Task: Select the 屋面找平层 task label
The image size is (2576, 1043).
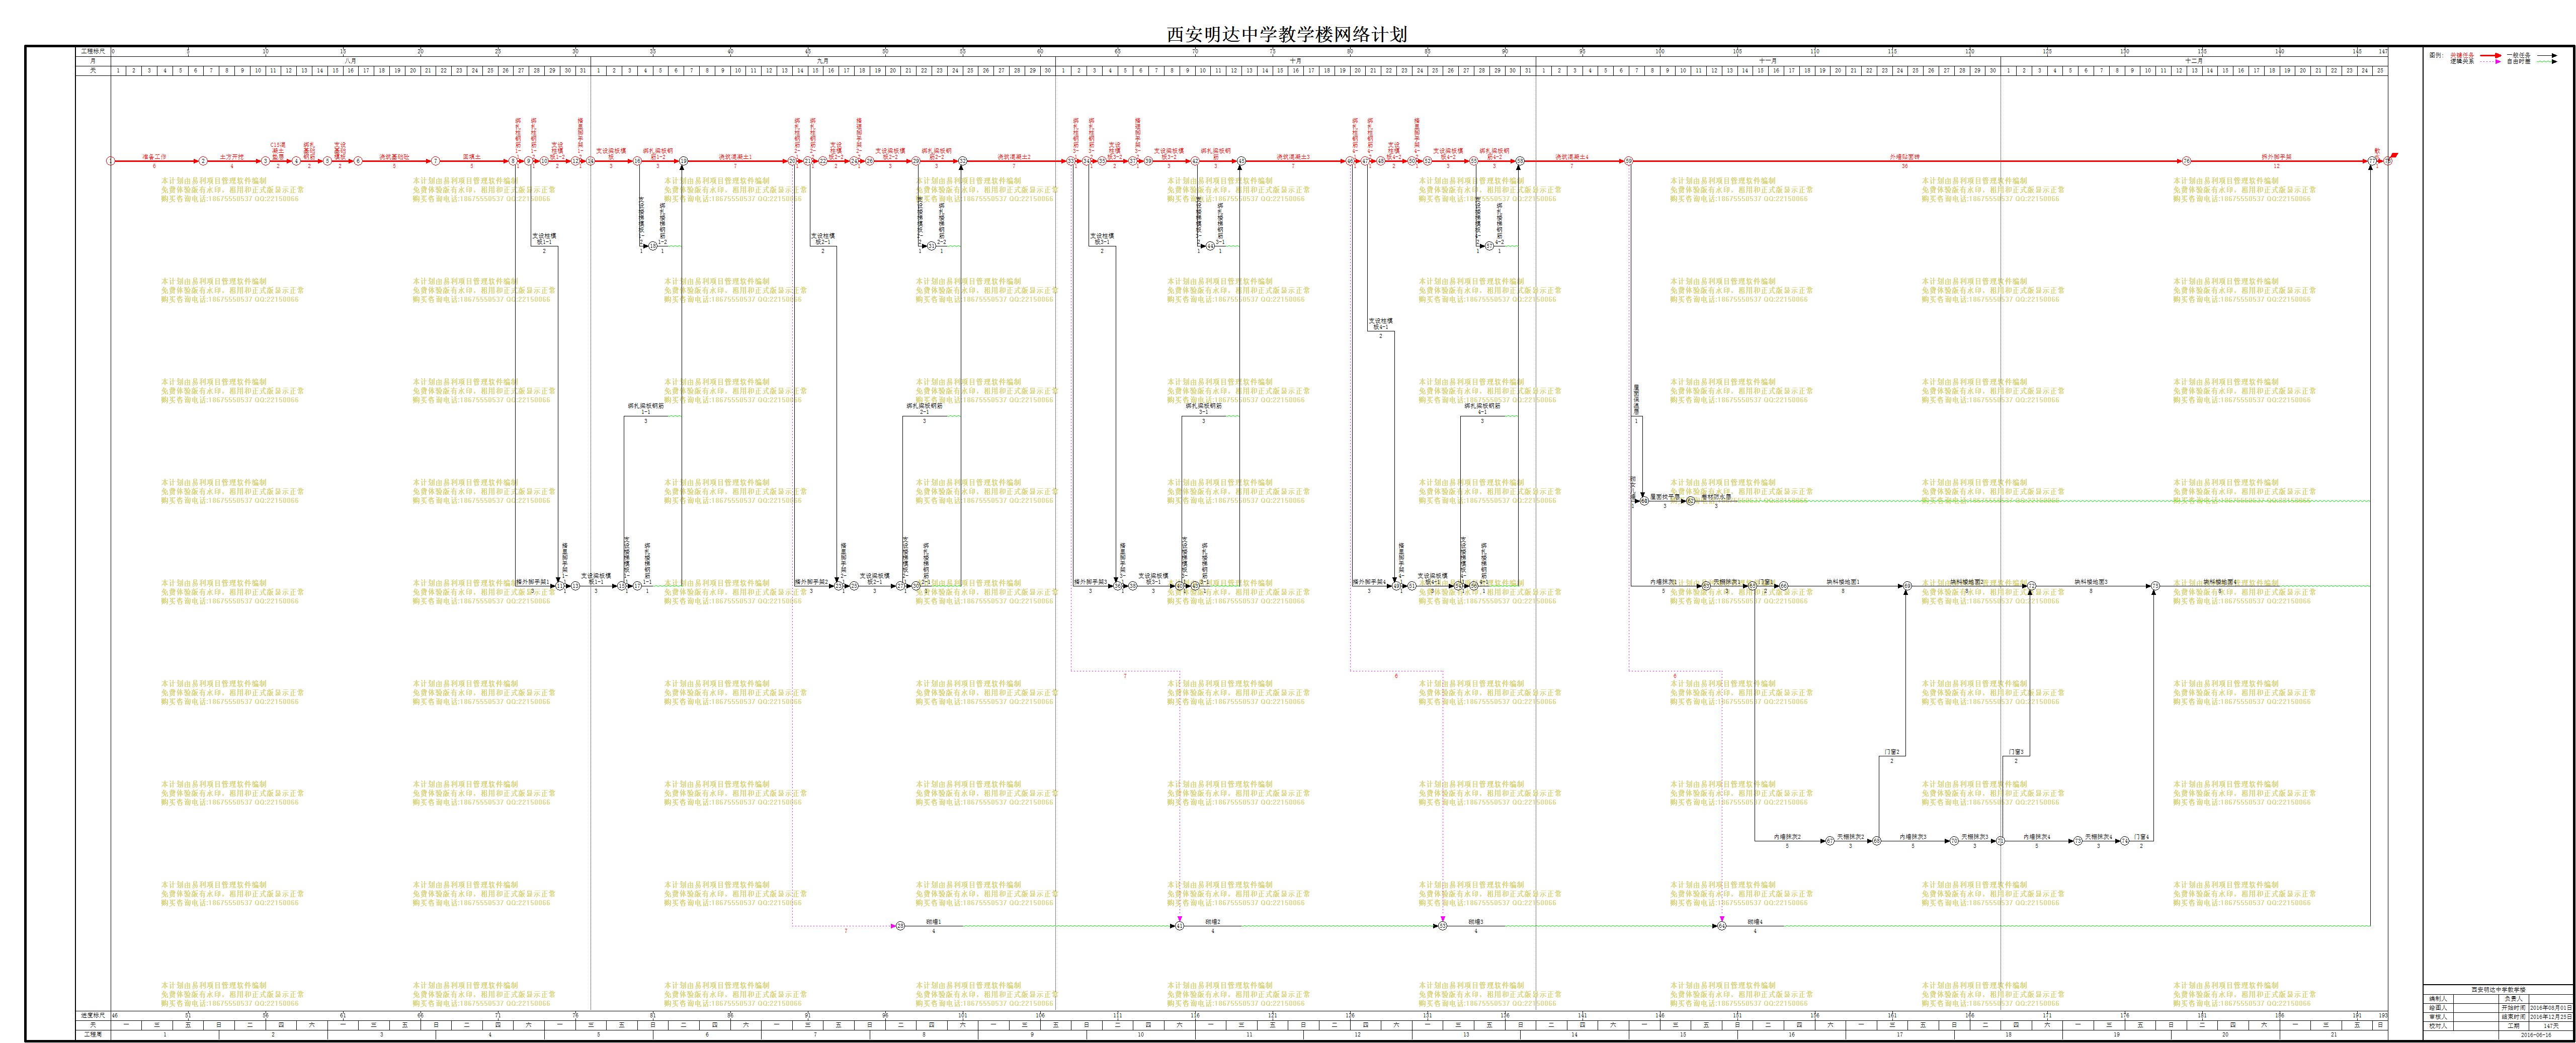Action: point(1665,497)
